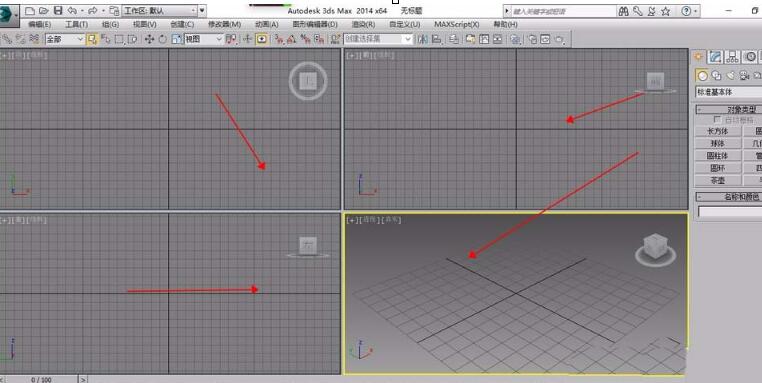Activate the Select Object tool
The width and height of the screenshot is (762, 383).
tap(92, 39)
